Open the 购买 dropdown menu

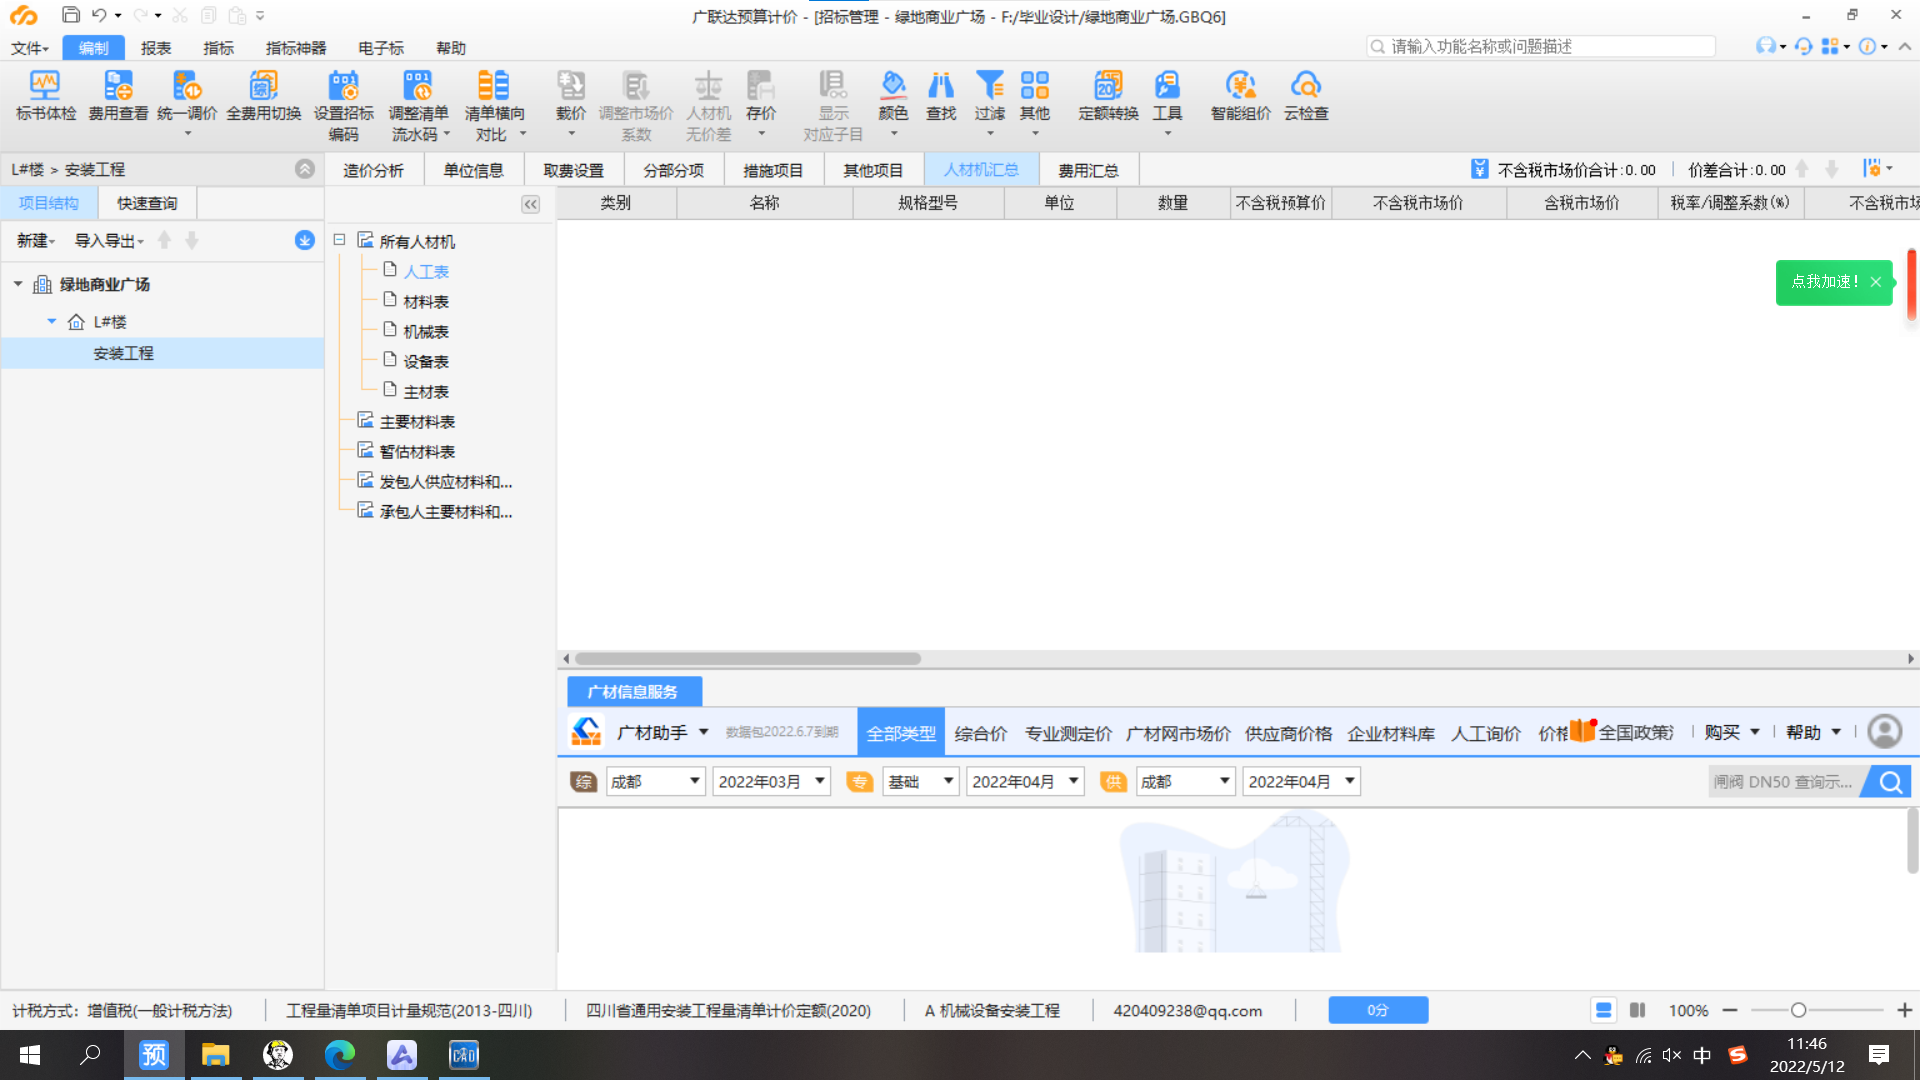coord(1732,732)
